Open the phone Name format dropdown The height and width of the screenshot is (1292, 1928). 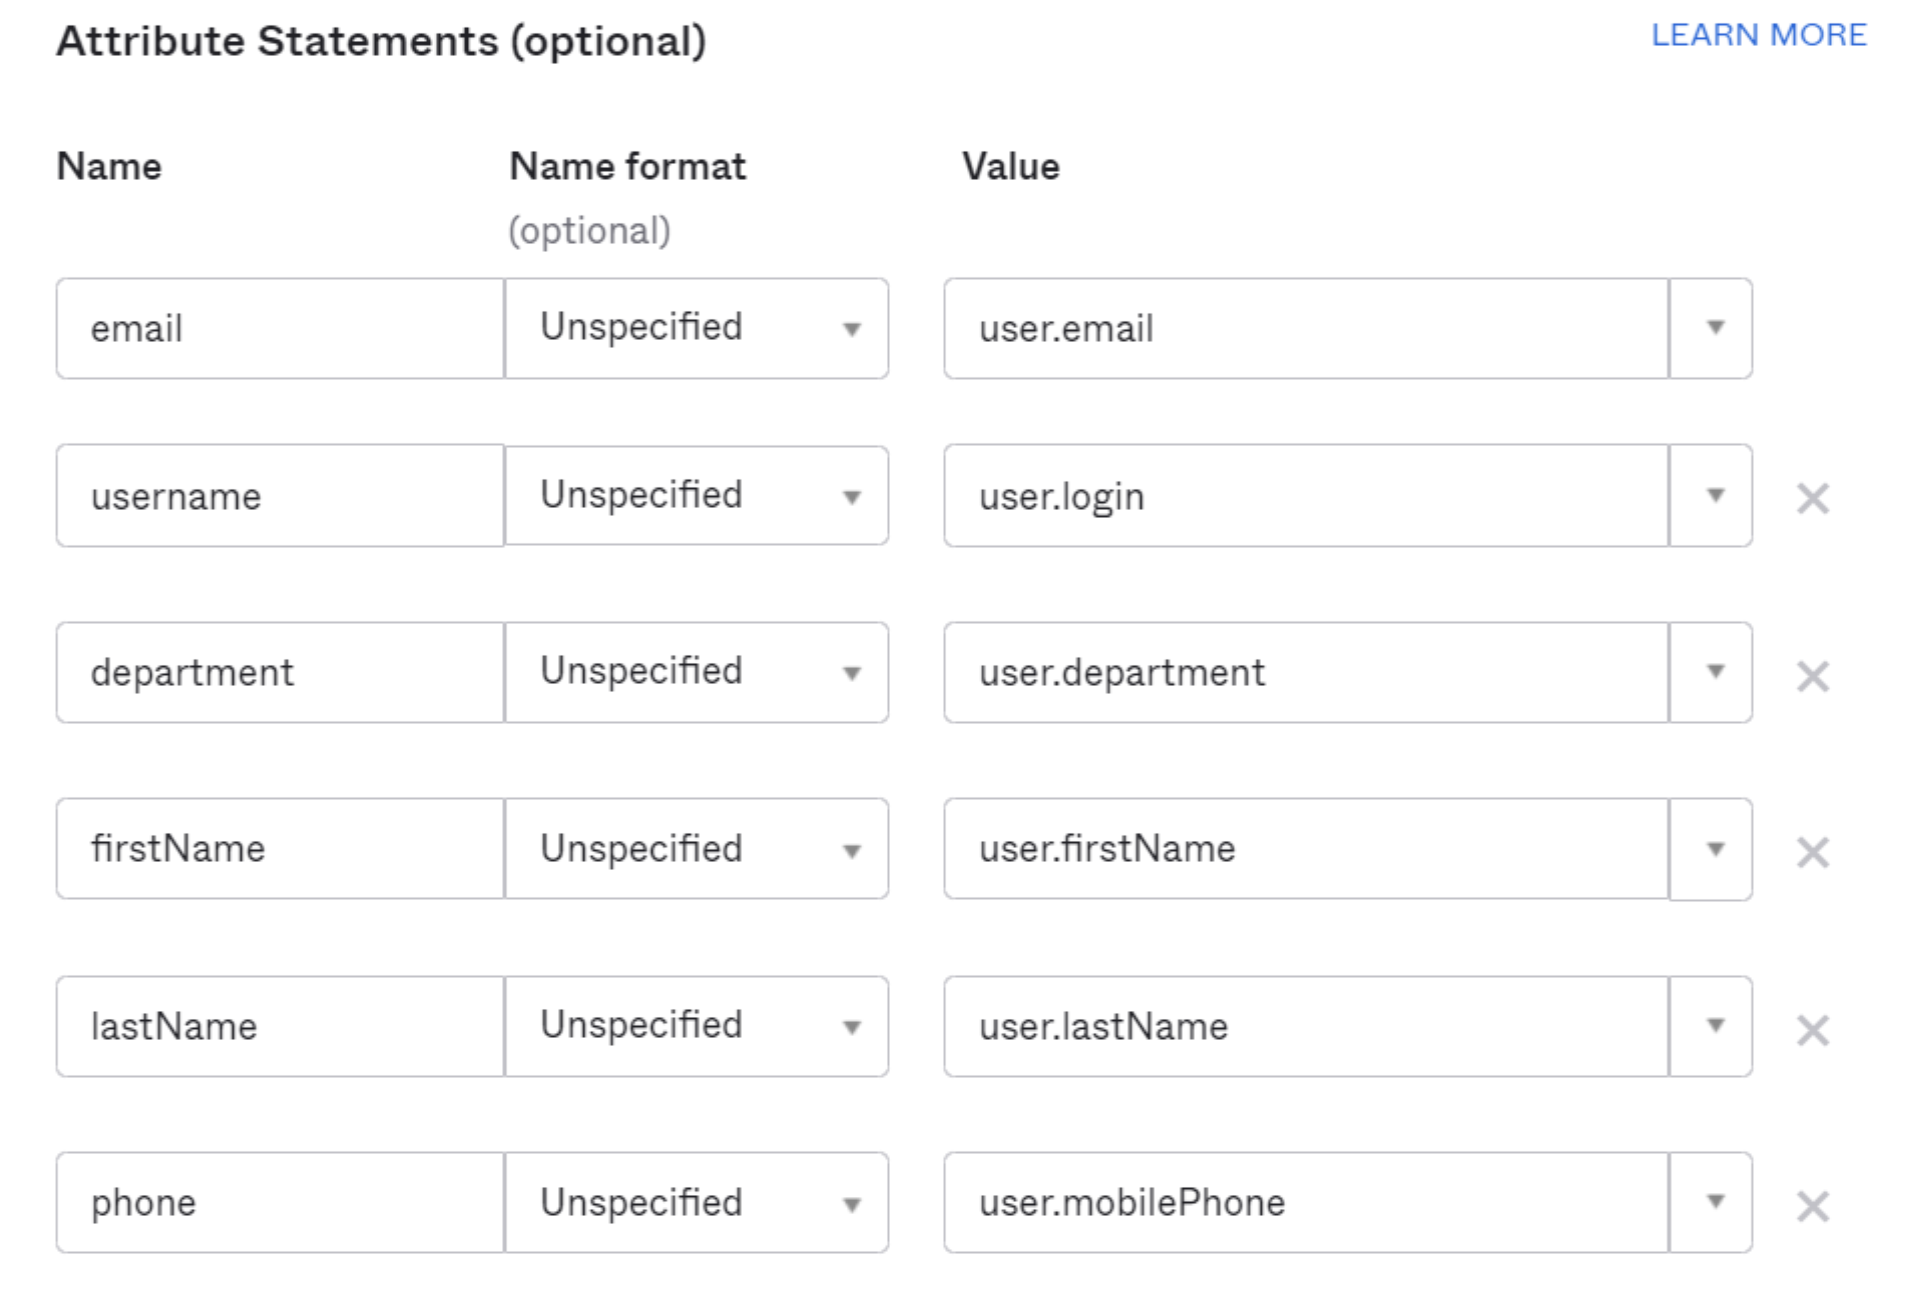click(852, 1202)
